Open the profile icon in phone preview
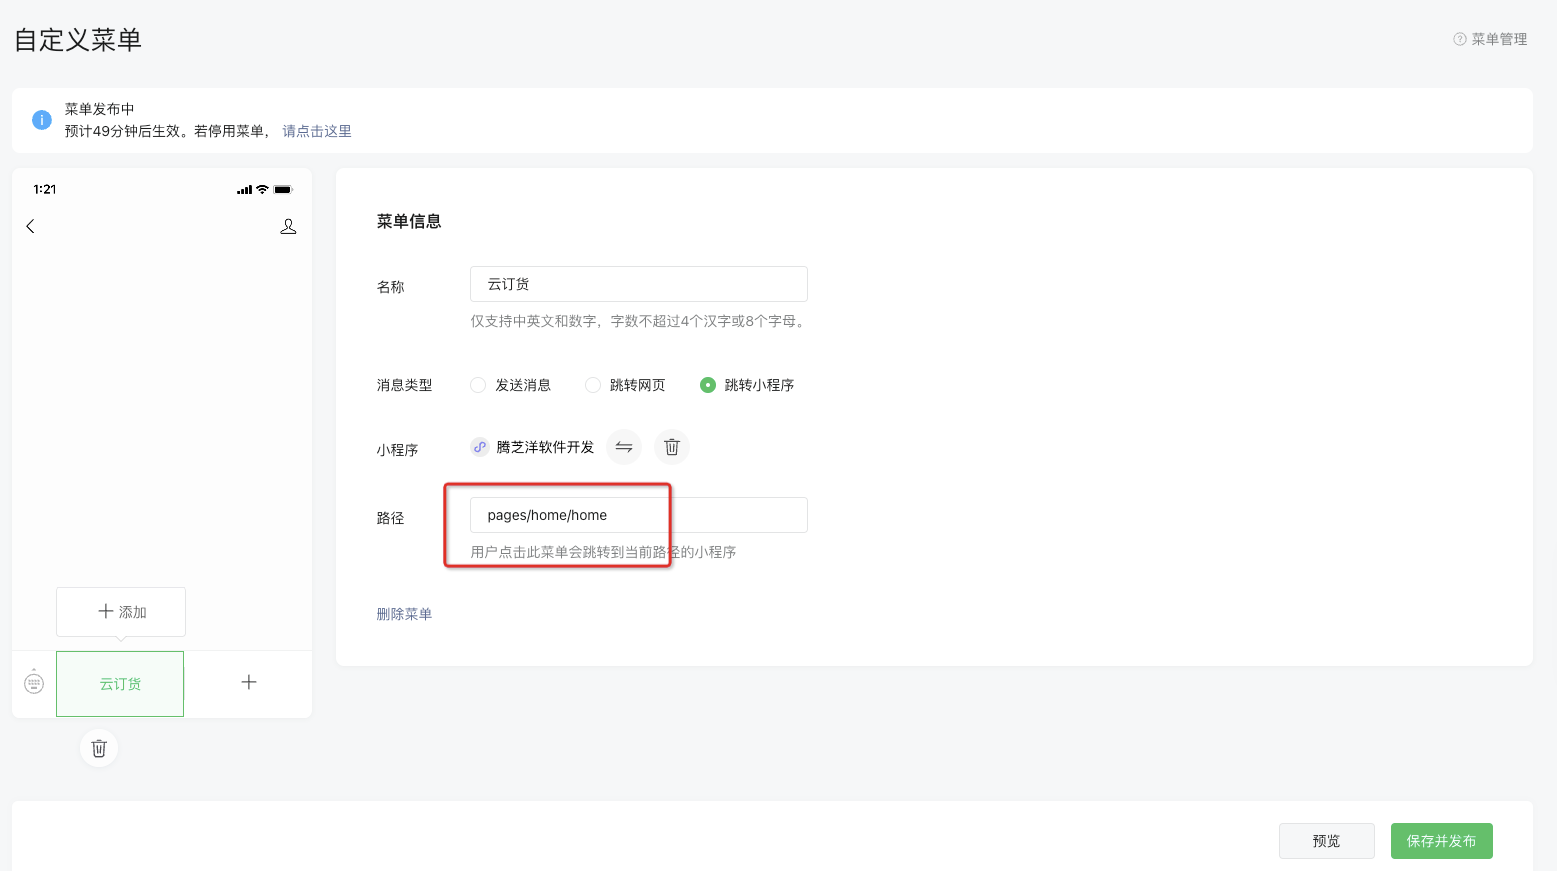This screenshot has height=871, width=1557. point(288,226)
